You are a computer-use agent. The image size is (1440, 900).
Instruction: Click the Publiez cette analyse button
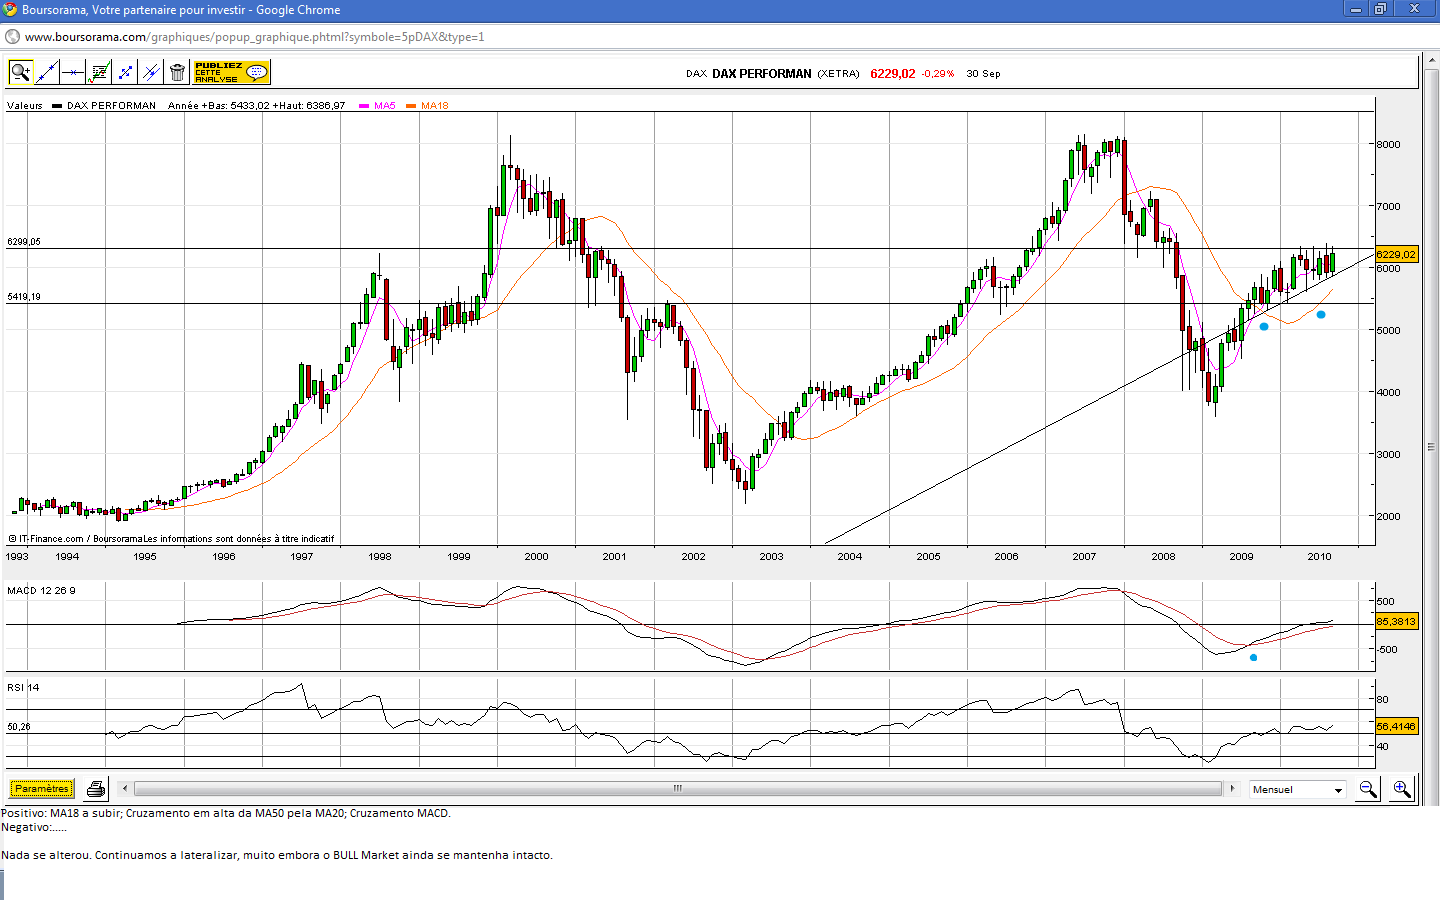tap(231, 72)
